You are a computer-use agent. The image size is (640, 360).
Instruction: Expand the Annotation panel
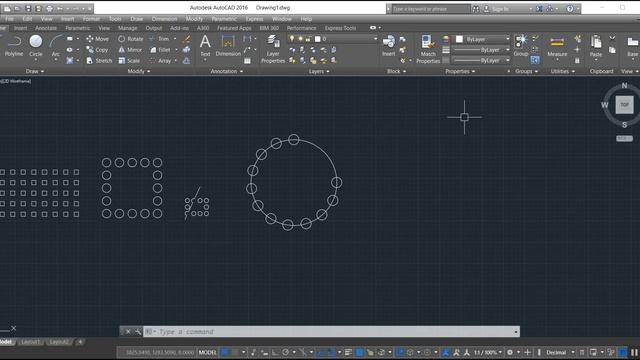point(227,71)
